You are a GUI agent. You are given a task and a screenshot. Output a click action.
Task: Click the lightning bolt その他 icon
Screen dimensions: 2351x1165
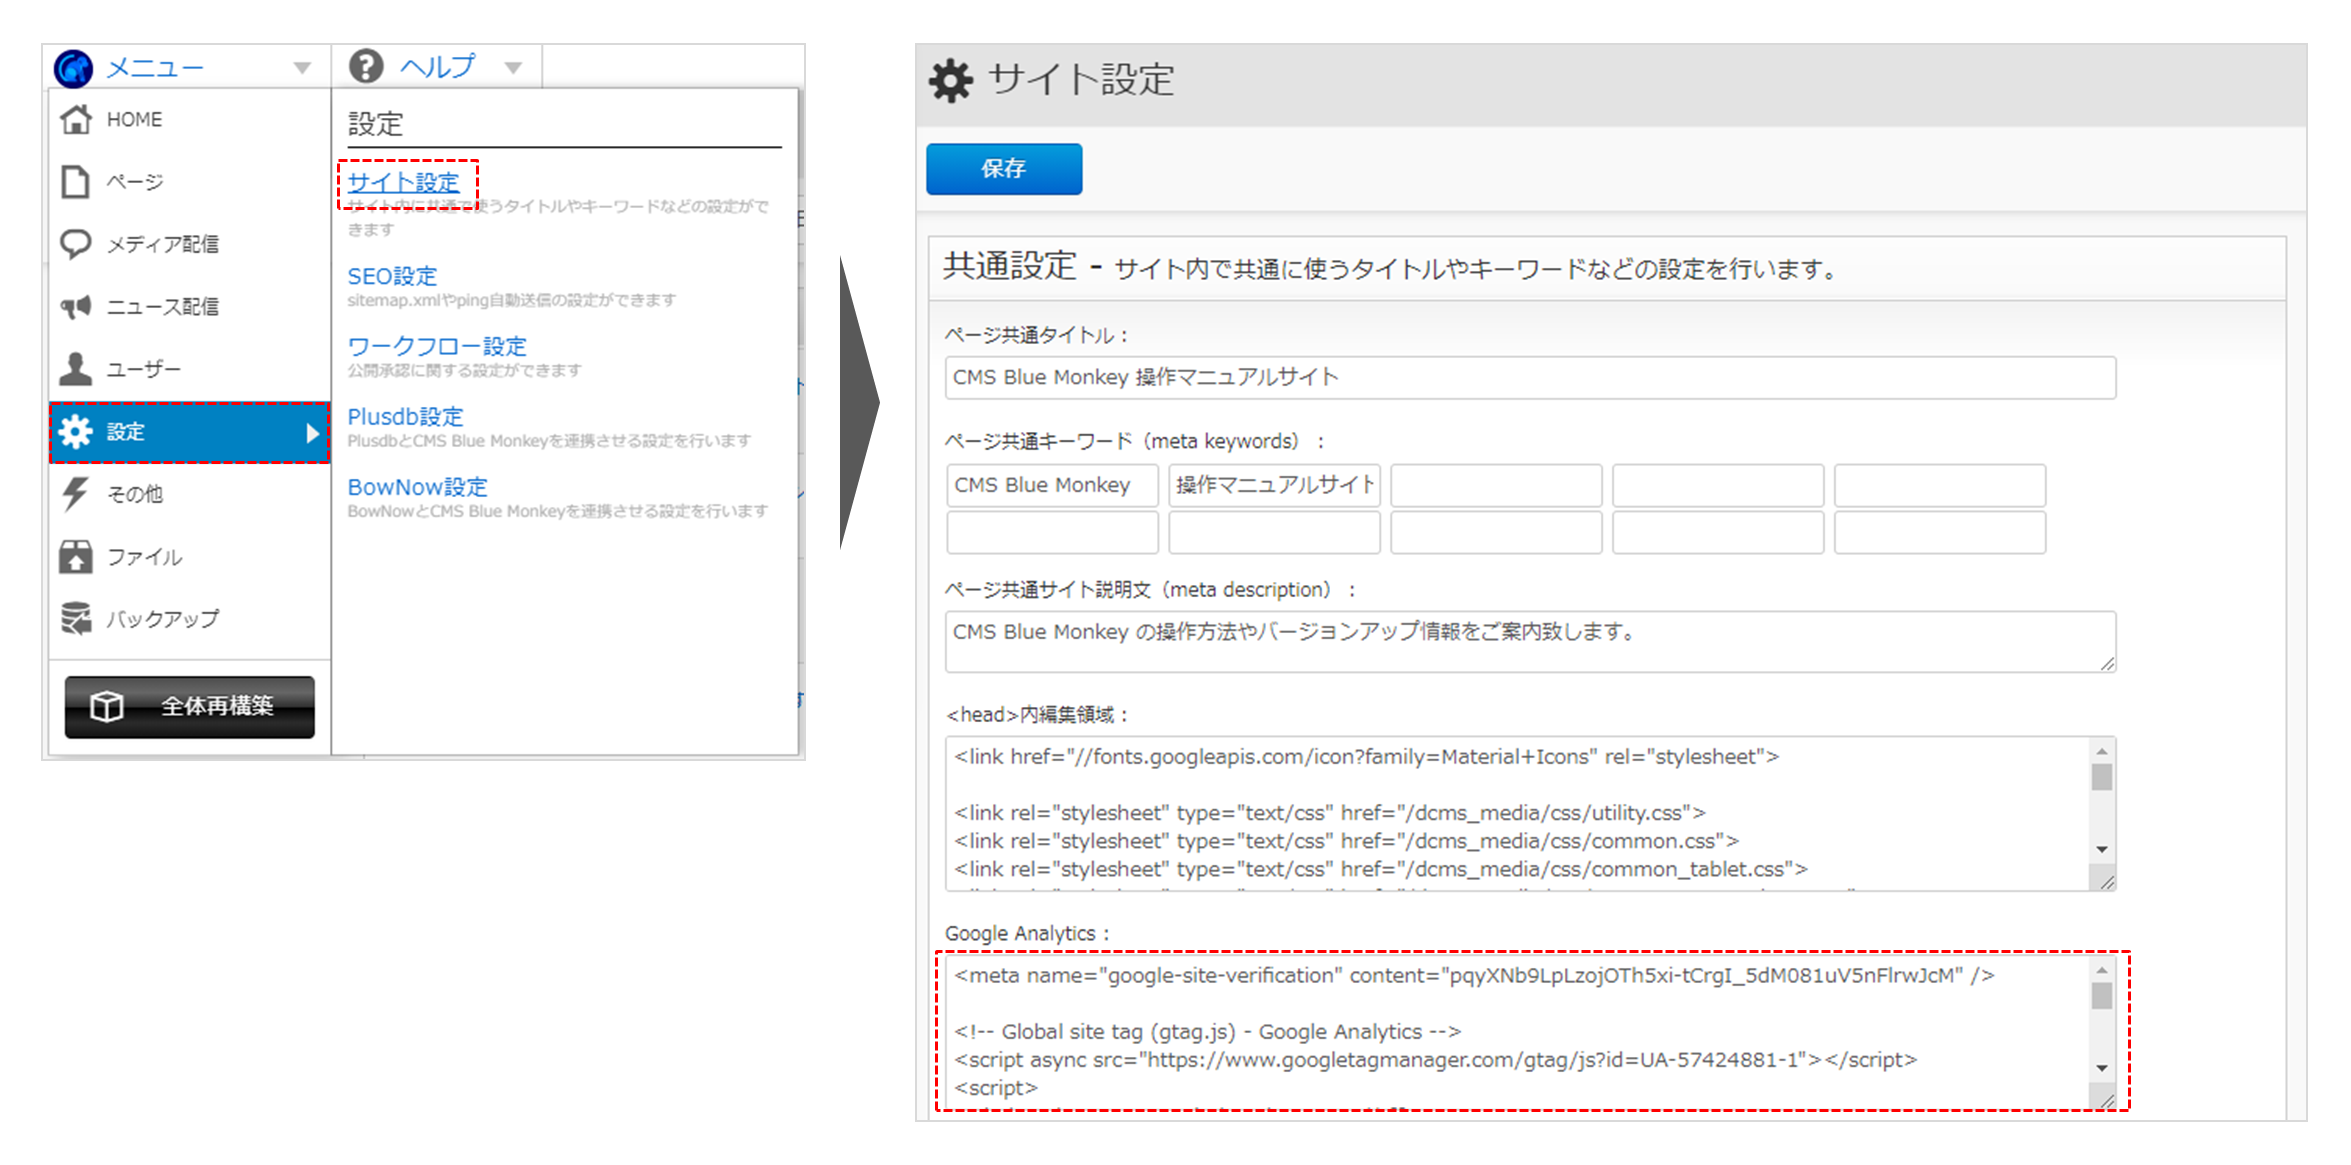[x=76, y=494]
